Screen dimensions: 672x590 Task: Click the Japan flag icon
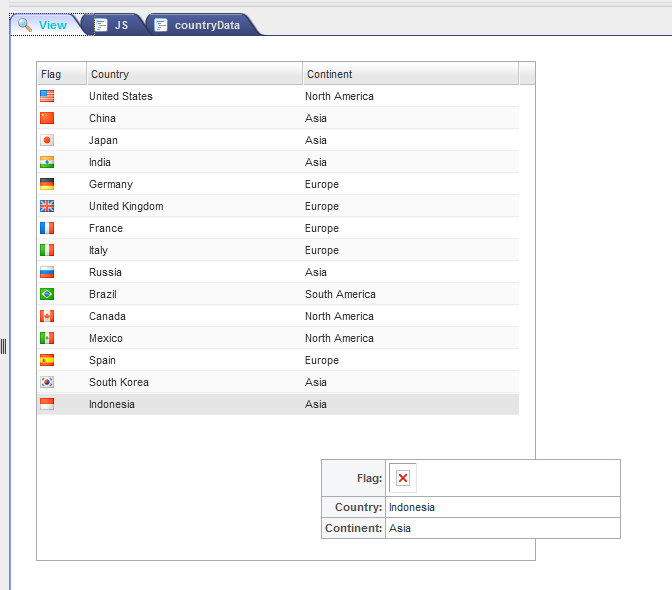[x=47, y=140]
